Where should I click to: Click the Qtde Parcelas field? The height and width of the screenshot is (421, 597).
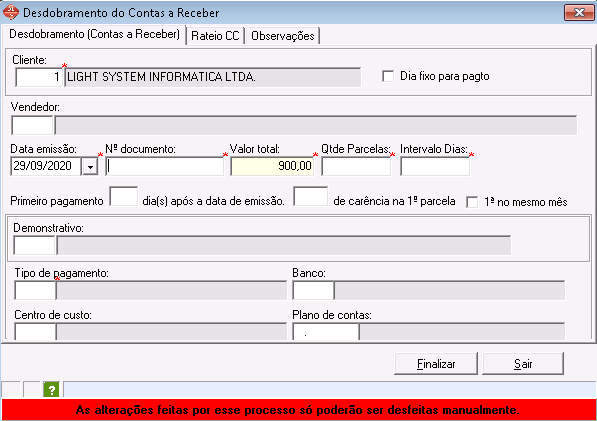click(356, 166)
